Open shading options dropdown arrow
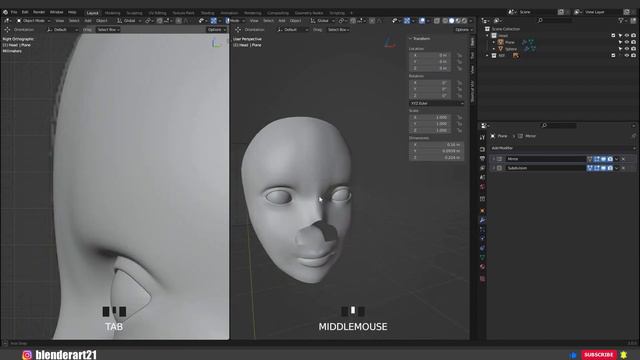 click(x=471, y=20)
